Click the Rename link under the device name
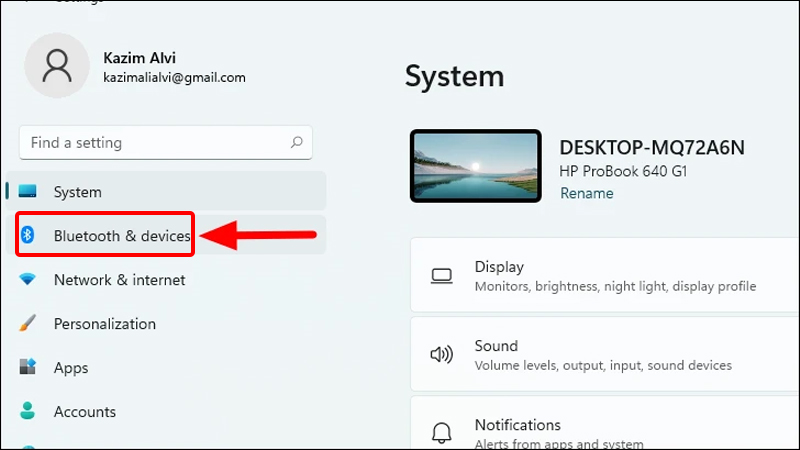The height and width of the screenshot is (450, 800). click(586, 193)
